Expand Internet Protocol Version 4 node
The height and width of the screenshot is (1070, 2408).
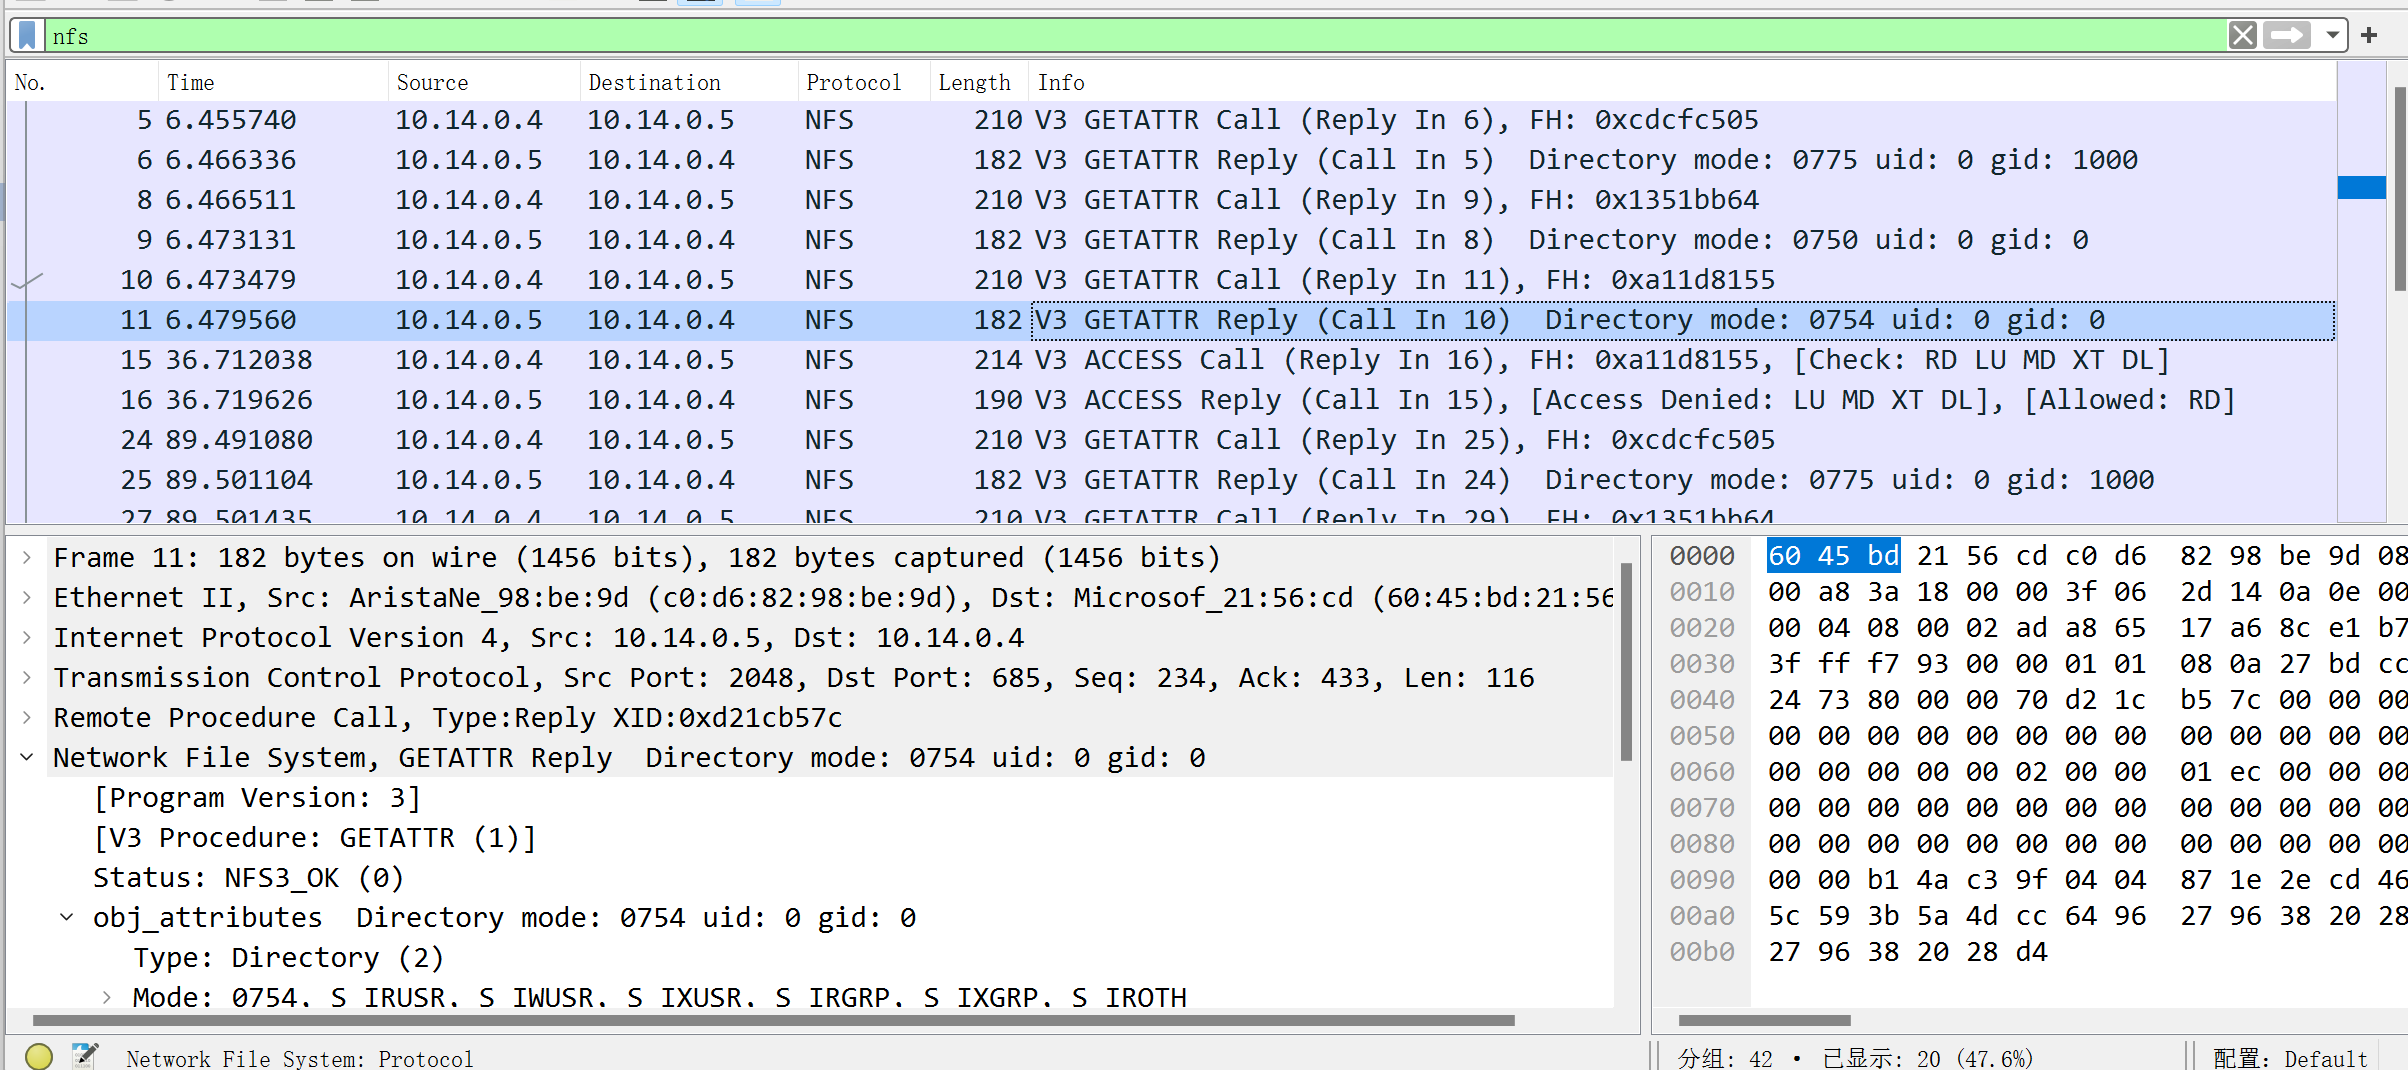27,638
